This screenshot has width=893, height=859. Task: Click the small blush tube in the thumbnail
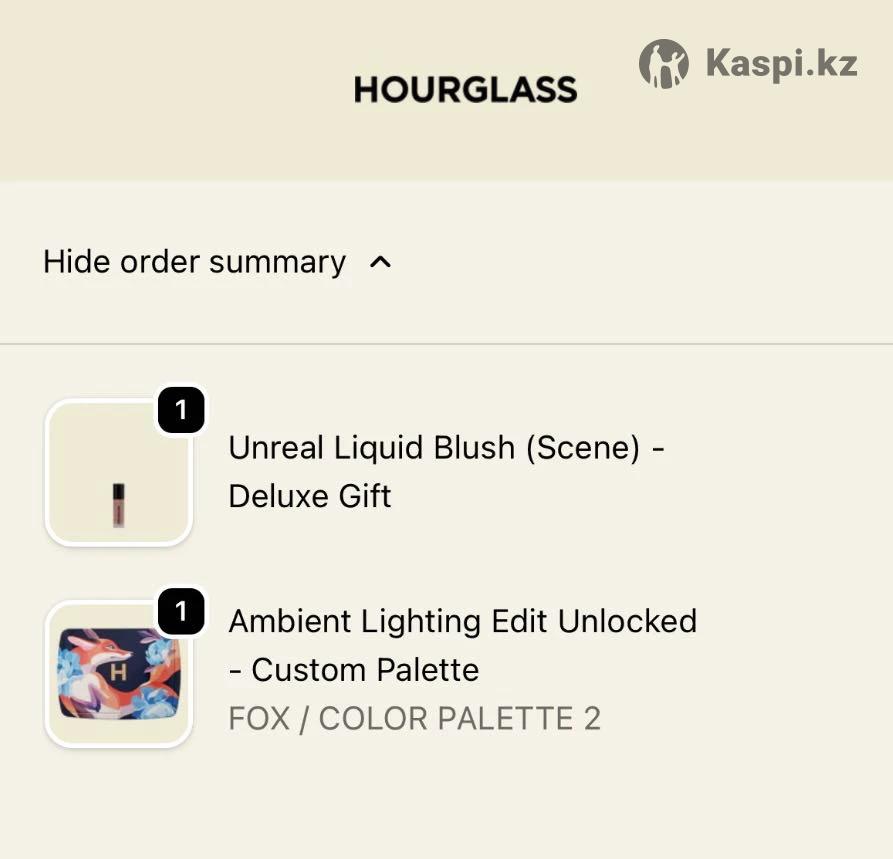(x=119, y=504)
